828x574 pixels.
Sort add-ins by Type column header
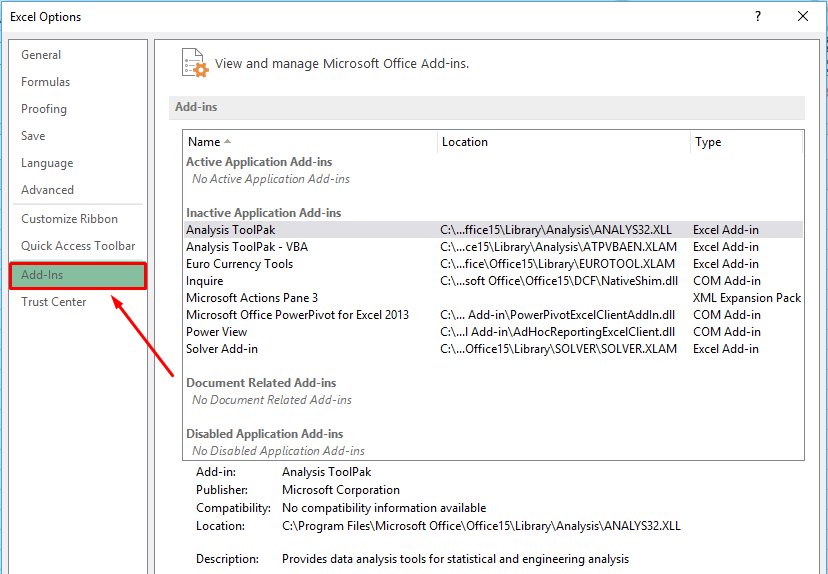pos(746,142)
